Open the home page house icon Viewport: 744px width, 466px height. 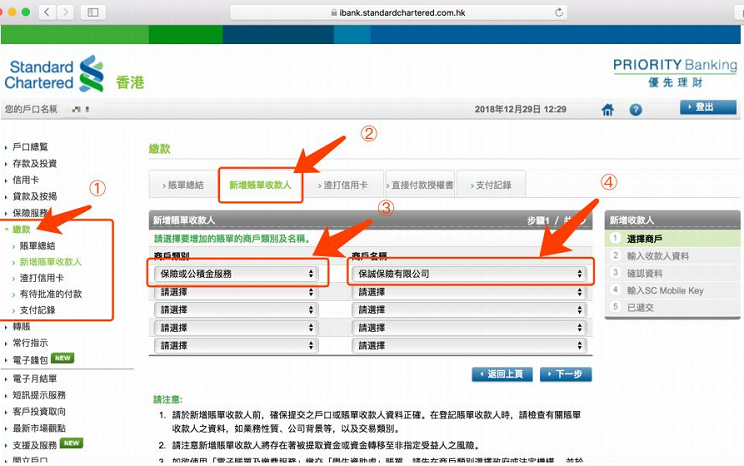[x=607, y=110]
